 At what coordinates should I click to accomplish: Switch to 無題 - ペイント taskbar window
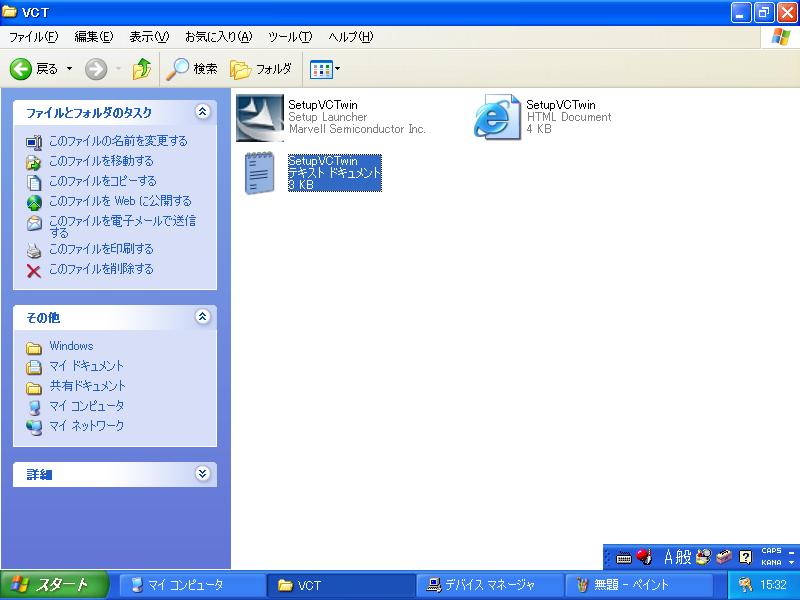tap(638, 585)
